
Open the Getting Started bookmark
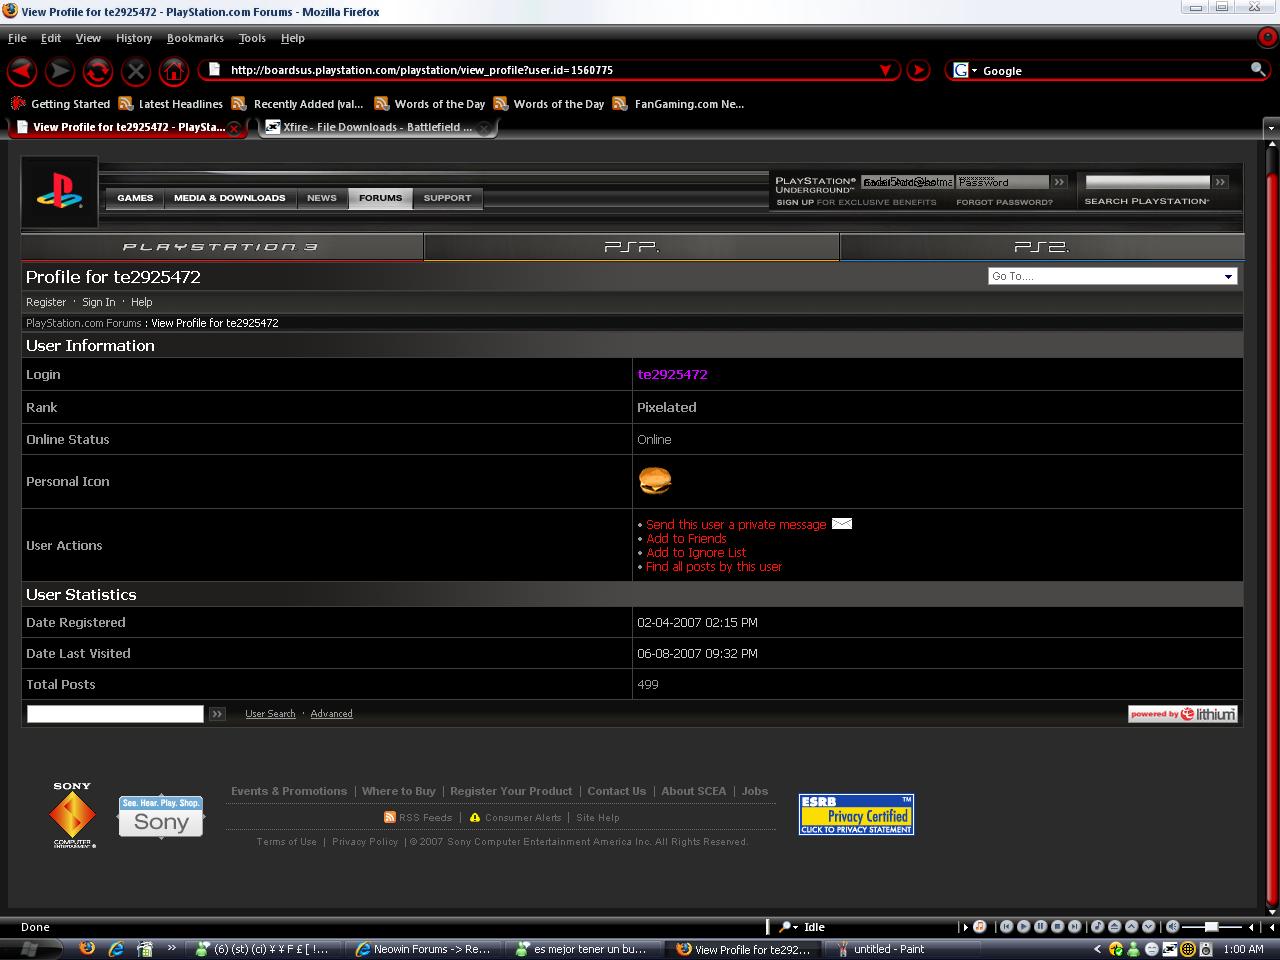[x=60, y=104]
